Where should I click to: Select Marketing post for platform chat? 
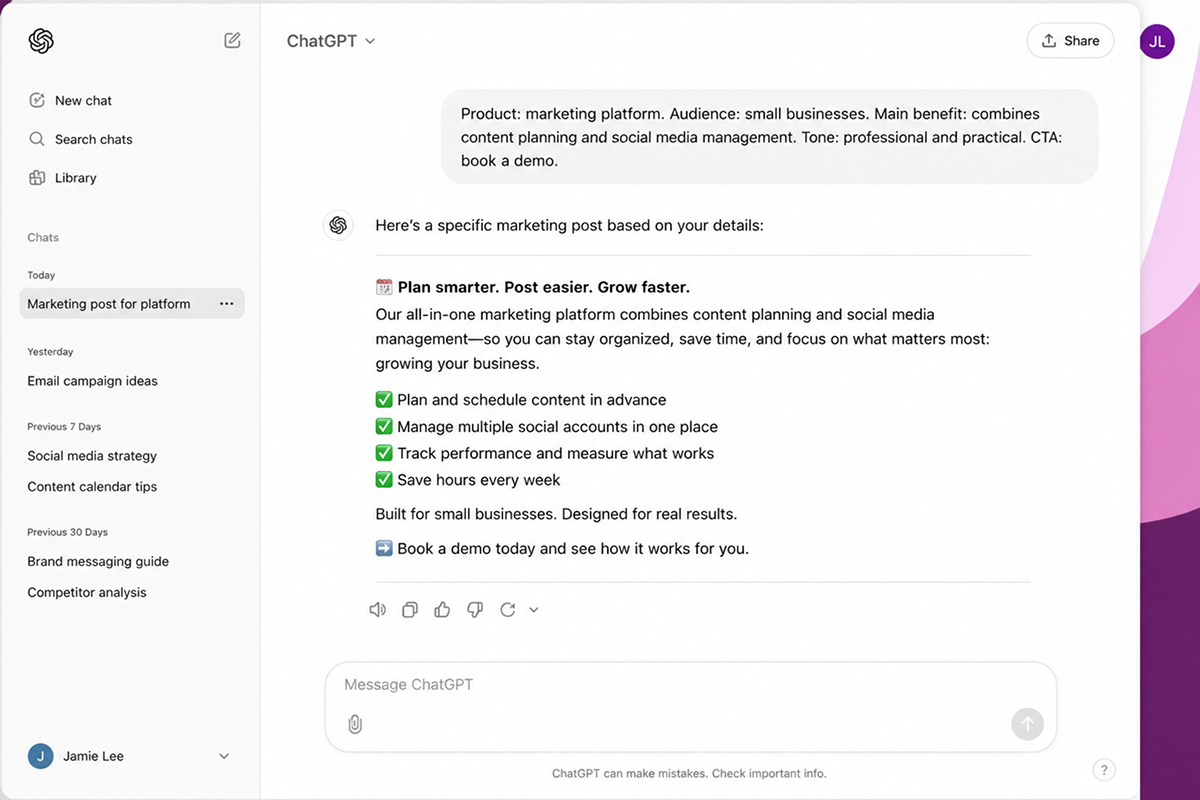click(132, 304)
